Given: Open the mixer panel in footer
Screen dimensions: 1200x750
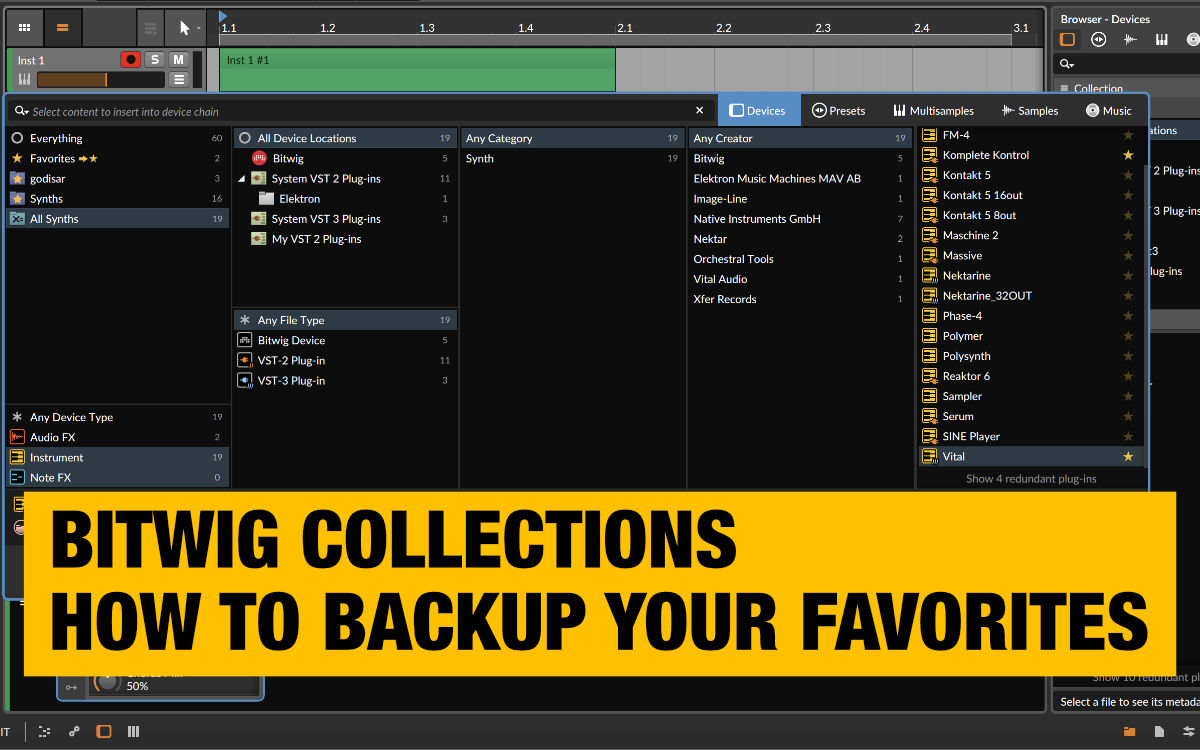Looking at the screenshot, I should pyautogui.click(x=133, y=731).
